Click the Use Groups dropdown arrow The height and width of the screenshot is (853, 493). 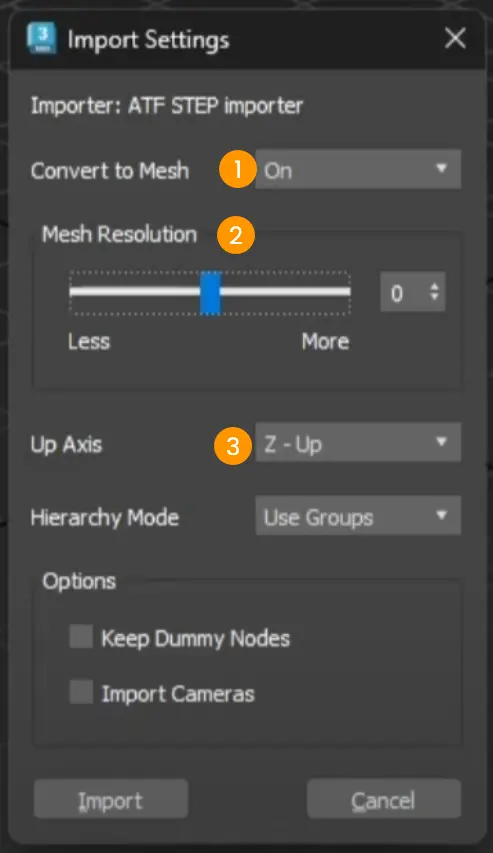(x=442, y=514)
